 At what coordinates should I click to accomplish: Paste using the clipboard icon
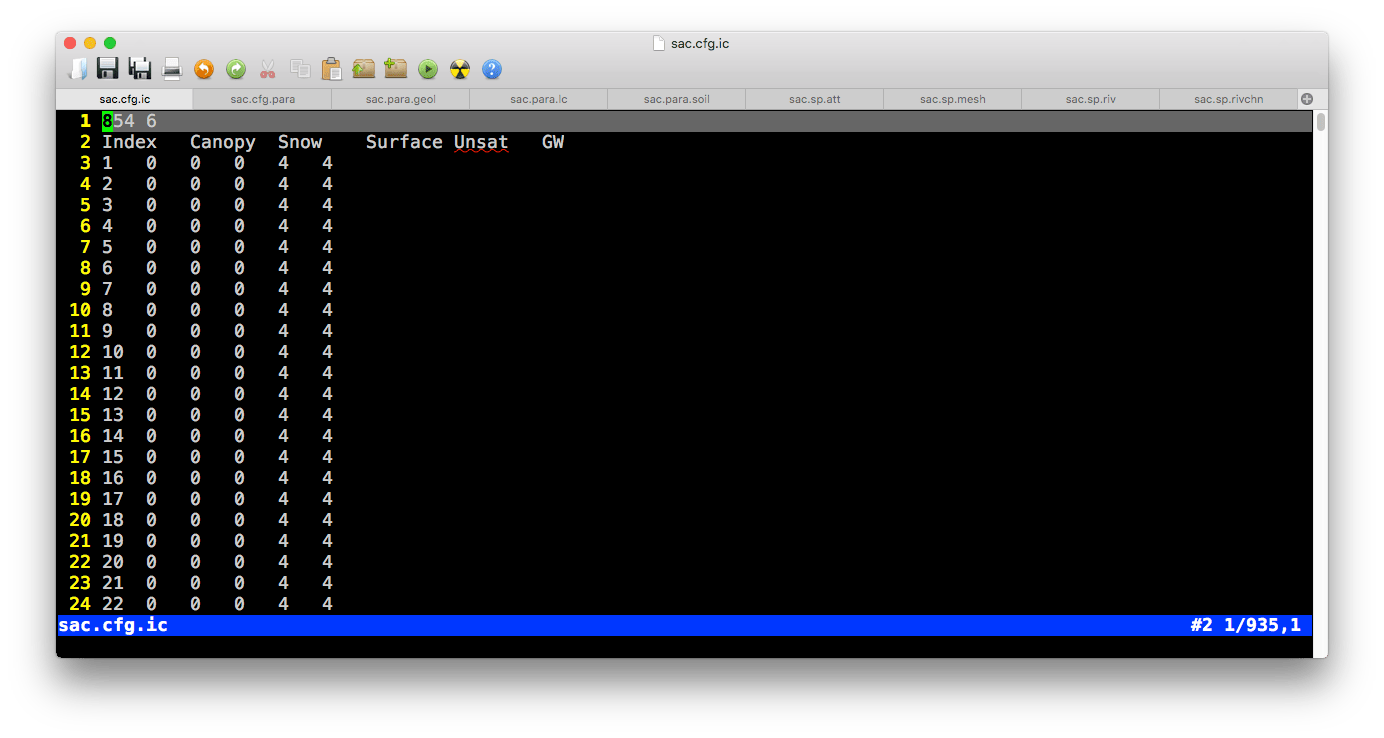point(332,69)
